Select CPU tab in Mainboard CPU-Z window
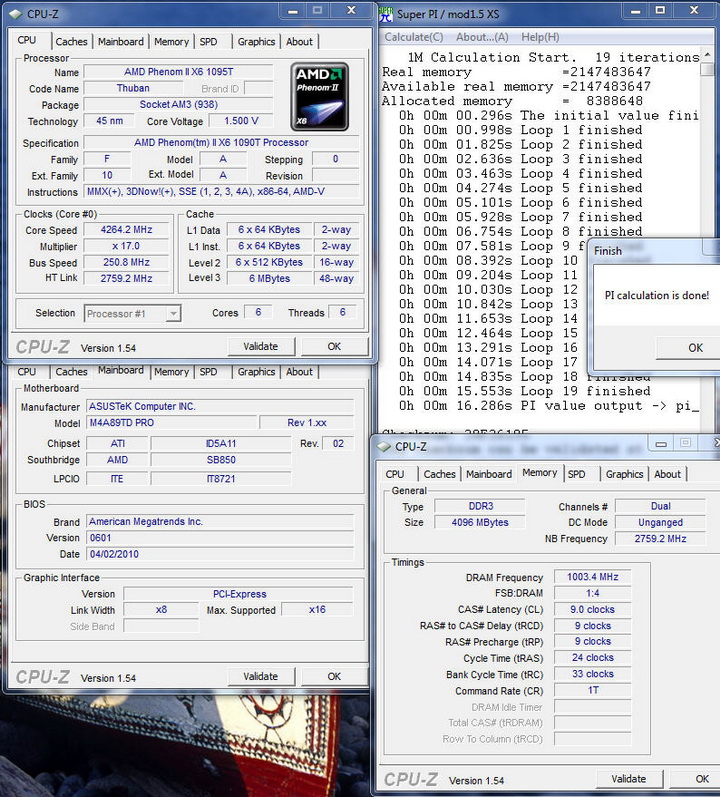The height and width of the screenshot is (797, 720). pyautogui.click(x=27, y=372)
